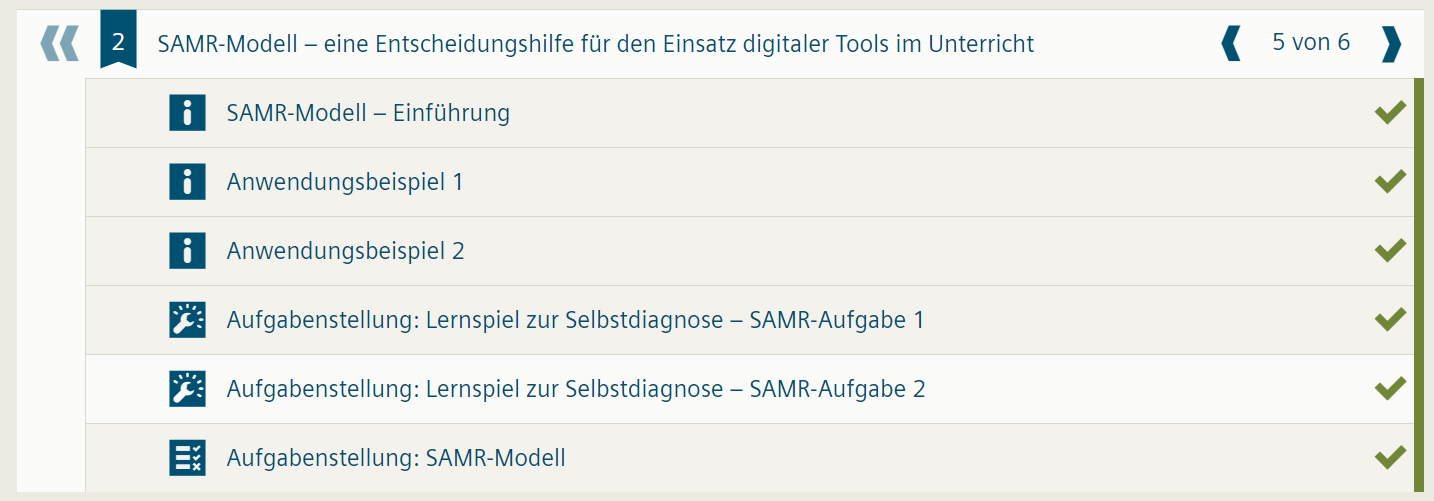
Task: Click the wrench icon for SAMR-Aufgabe 1
Action: click(x=187, y=320)
